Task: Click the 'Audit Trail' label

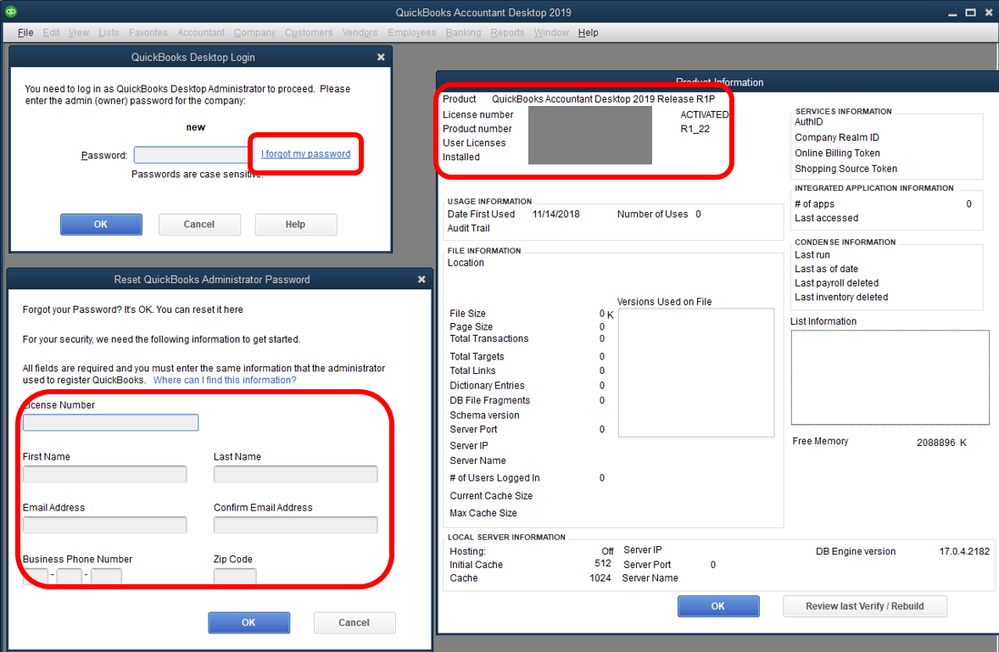Action: 469,228
